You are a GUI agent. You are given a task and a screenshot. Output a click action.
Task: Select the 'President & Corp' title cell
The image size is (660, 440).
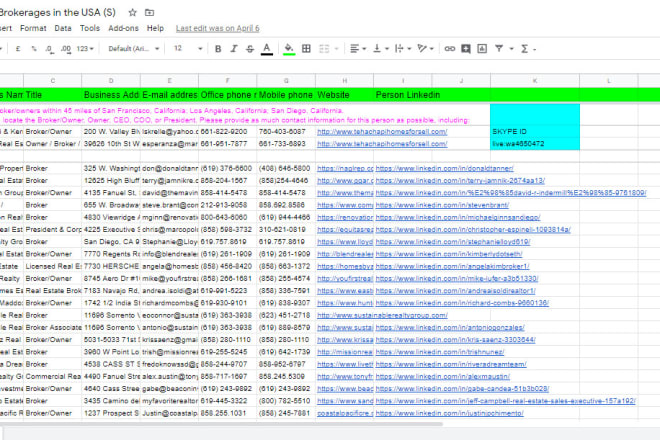(53, 230)
